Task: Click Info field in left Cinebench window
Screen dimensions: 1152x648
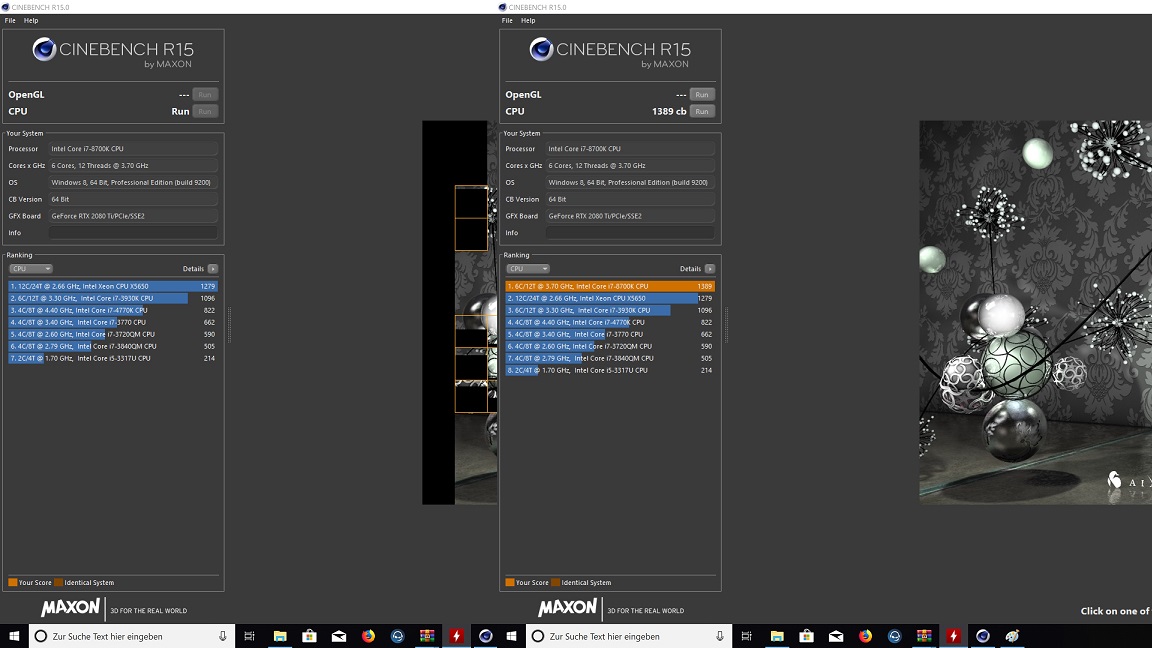Action: [x=133, y=233]
